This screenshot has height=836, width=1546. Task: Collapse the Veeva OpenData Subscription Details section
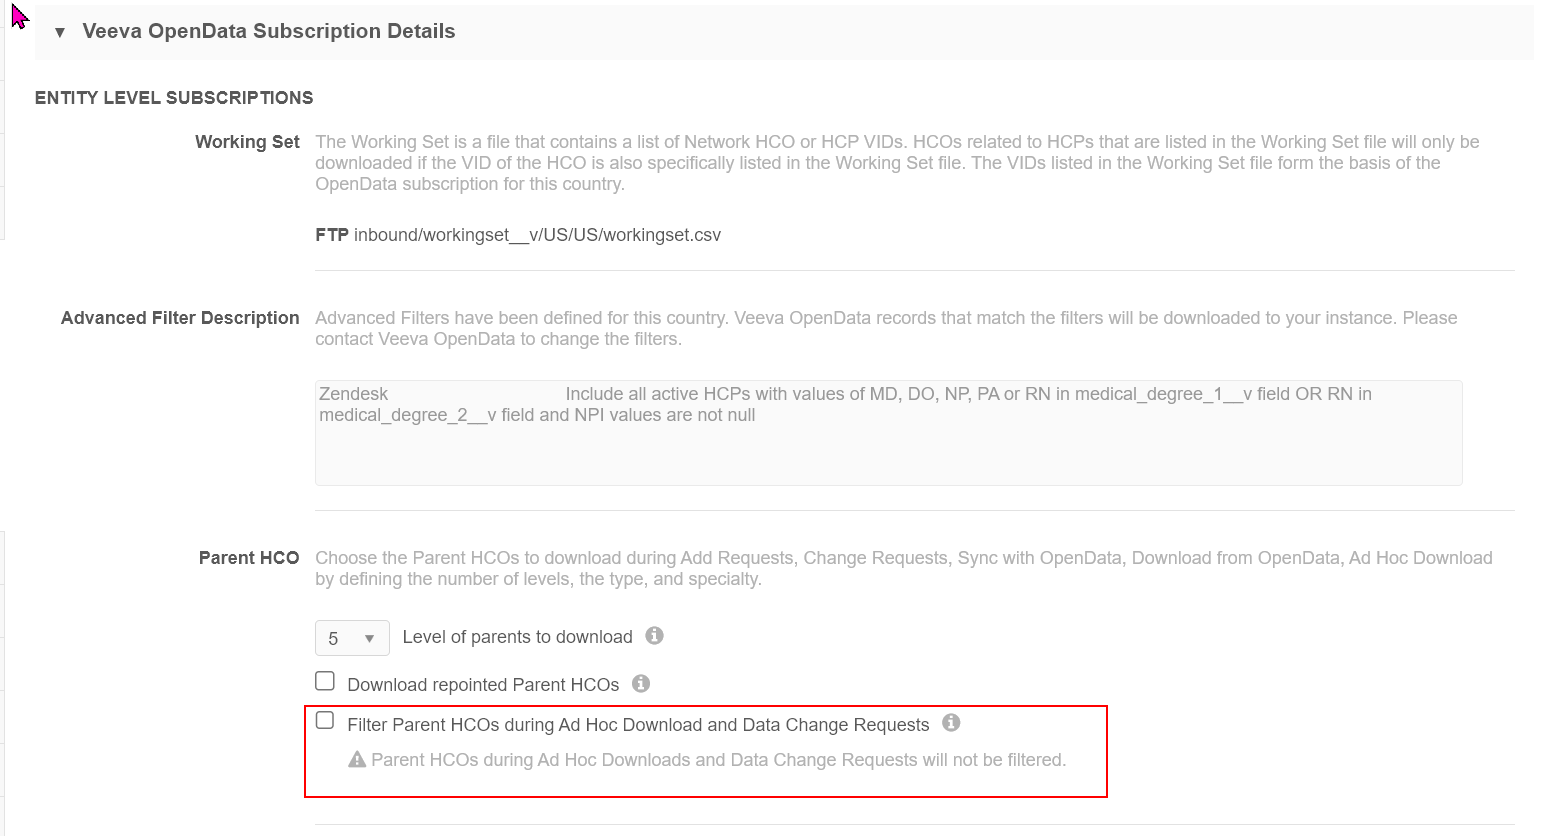(x=60, y=32)
